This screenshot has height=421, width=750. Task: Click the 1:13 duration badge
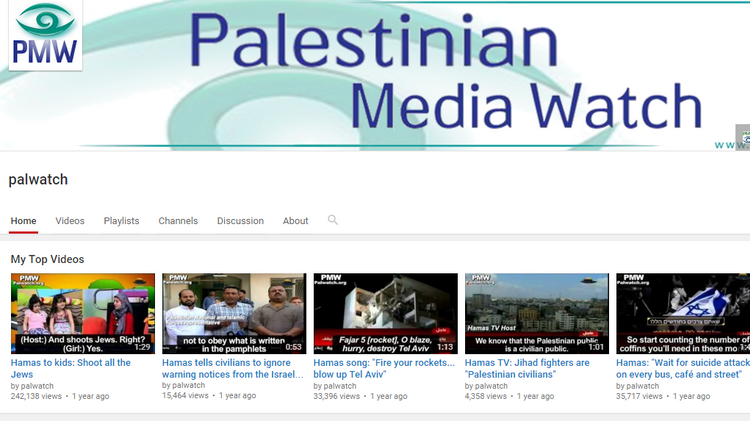tap(445, 347)
